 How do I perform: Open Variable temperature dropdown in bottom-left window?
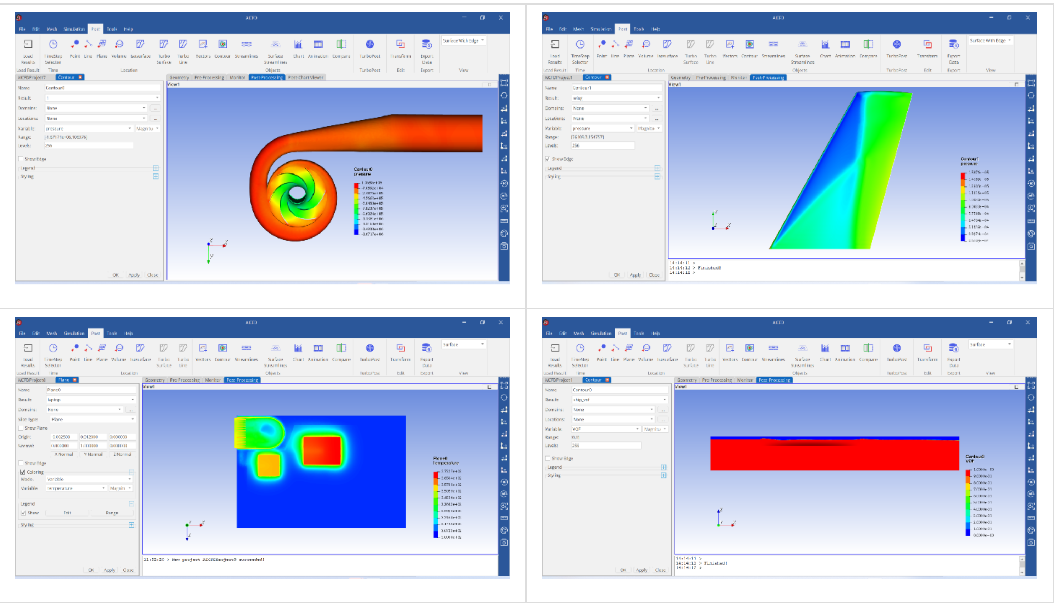click(76, 488)
